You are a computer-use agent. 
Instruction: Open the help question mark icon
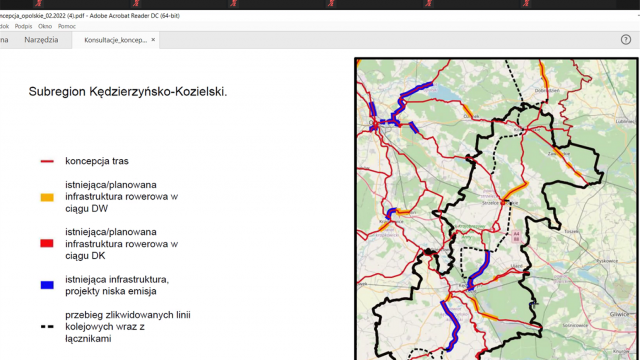626,40
